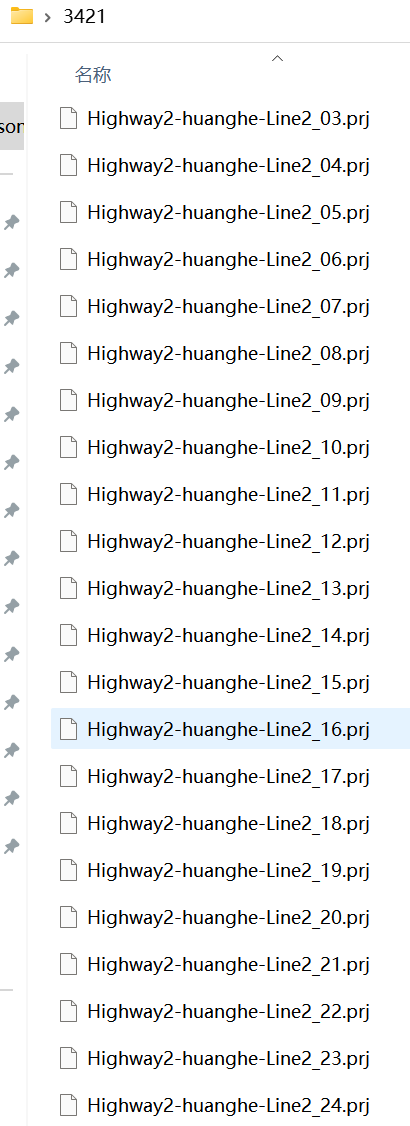Click the file icon of Highway2-huanghe-Line2_13.prj
The height and width of the screenshot is (1126, 410).
coord(68,589)
